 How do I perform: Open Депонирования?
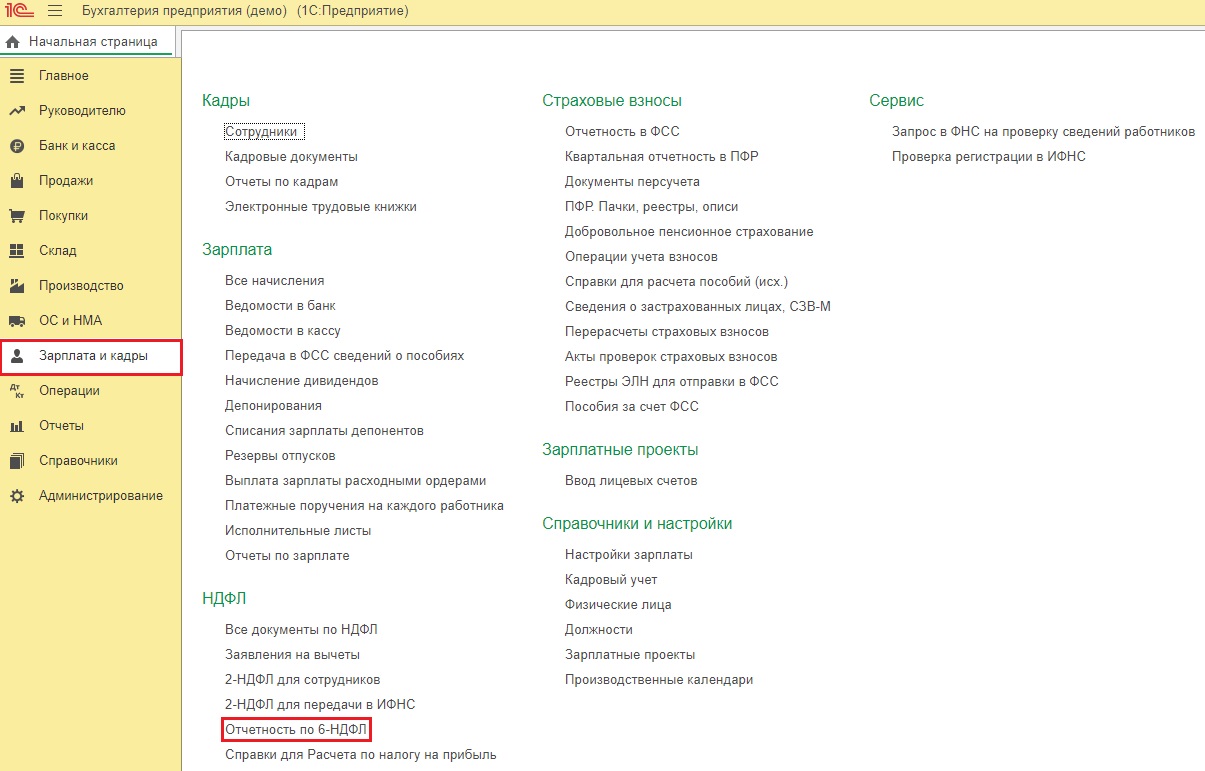pyautogui.click(x=273, y=406)
